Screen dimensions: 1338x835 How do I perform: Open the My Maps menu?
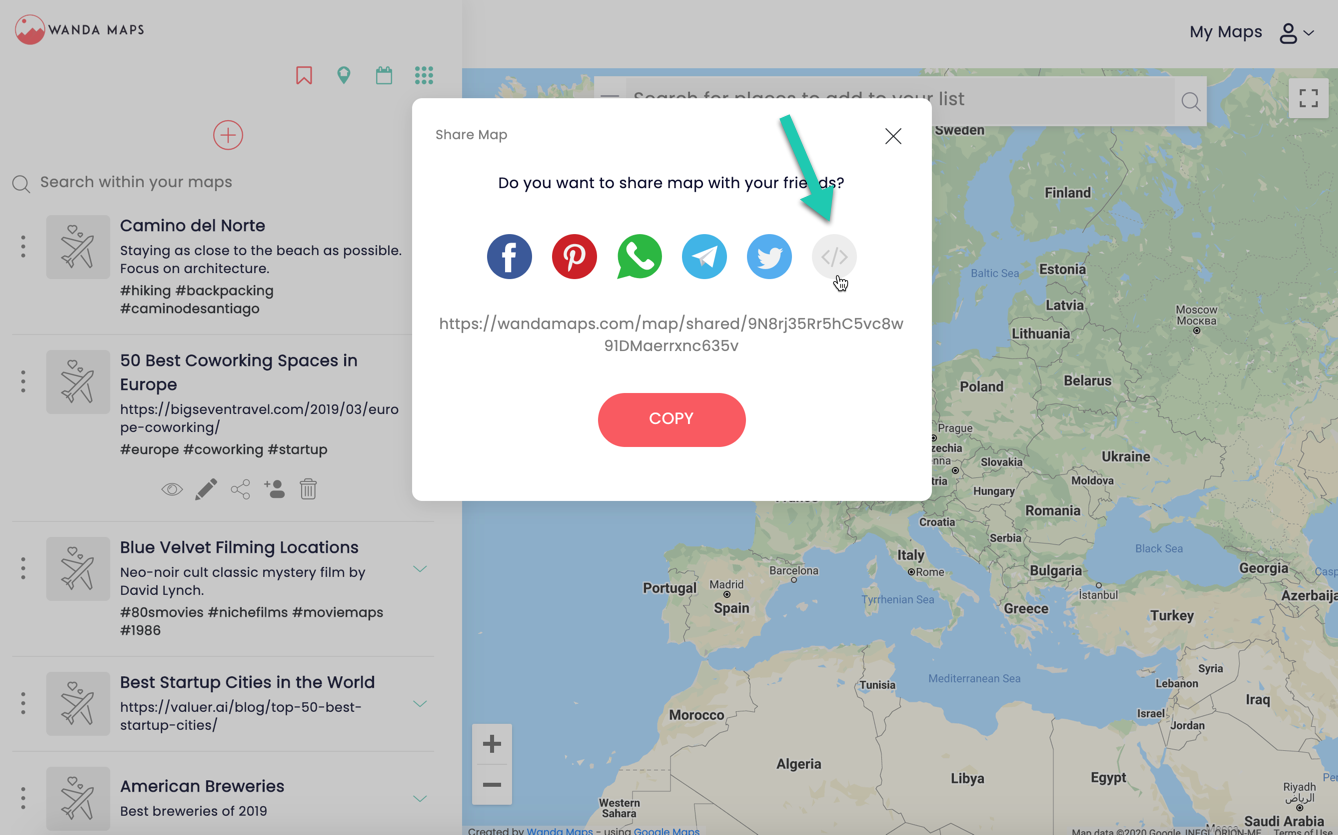pyautogui.click(x=1225, y=31)
